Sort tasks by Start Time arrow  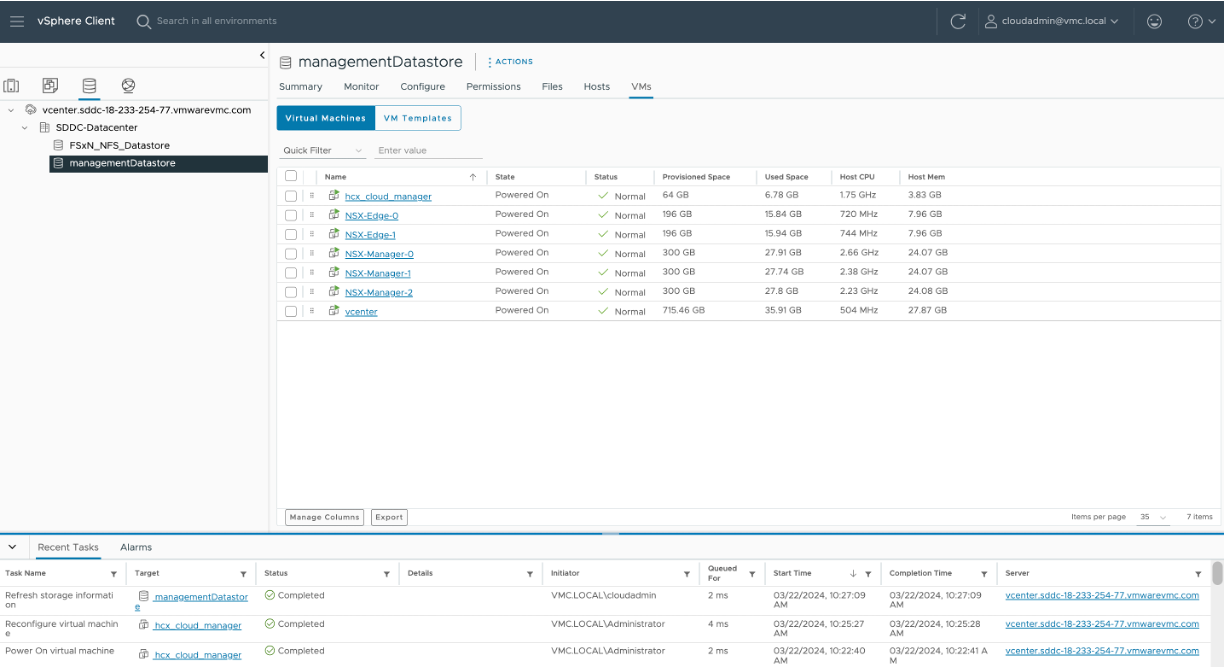pos(853,574)
